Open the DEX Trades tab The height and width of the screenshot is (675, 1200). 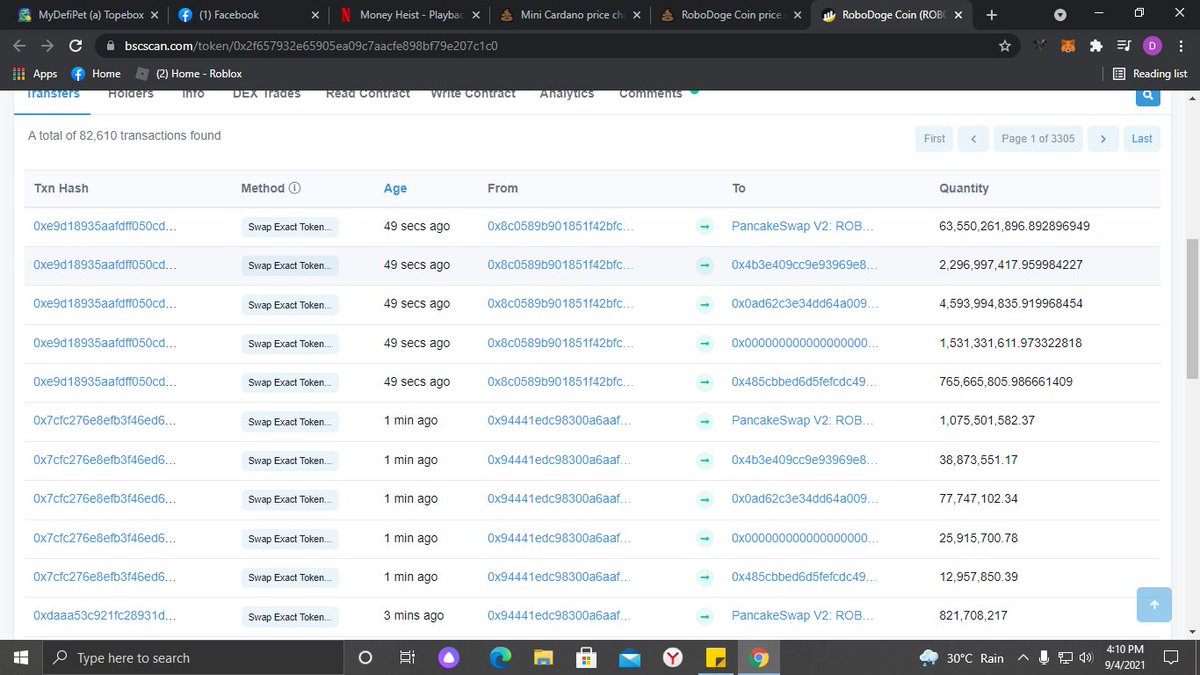pos(266,94)
